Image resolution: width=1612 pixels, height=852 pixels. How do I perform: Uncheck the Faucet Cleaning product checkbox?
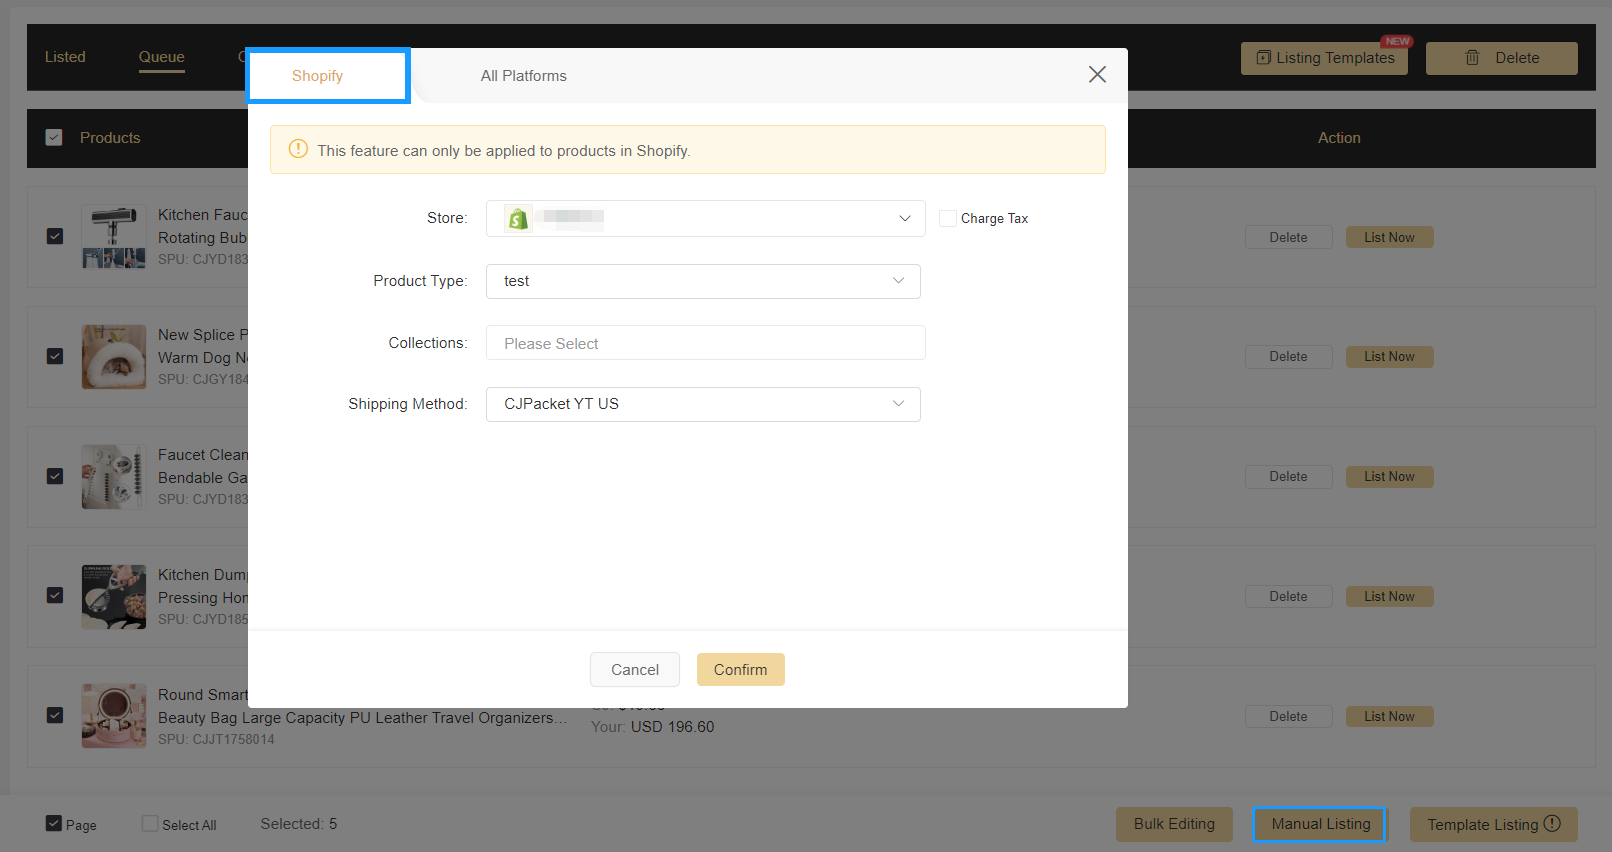[x=55, y=477]
